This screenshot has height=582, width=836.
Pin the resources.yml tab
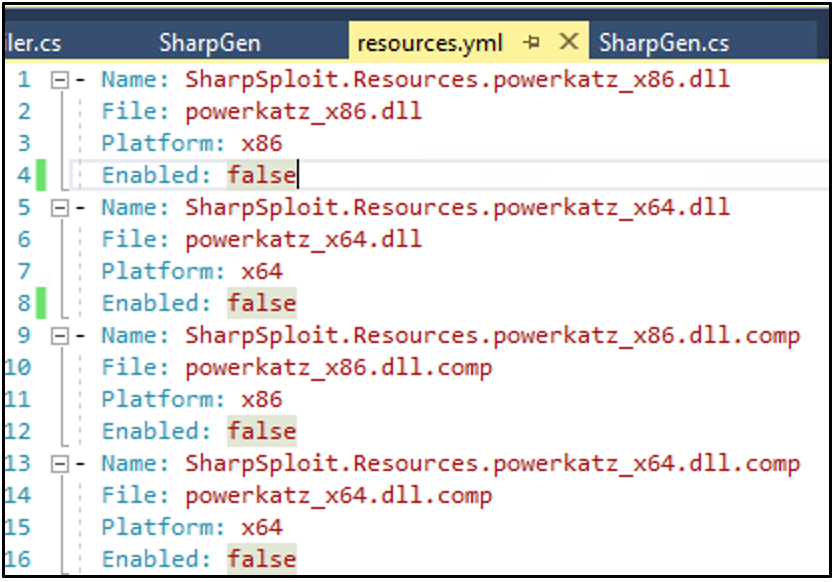coord(533,43)
